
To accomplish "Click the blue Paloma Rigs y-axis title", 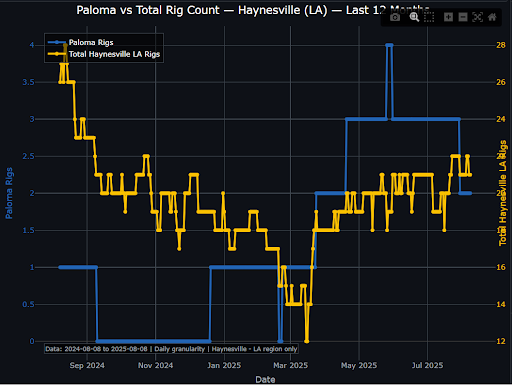I will coord(9,193).
